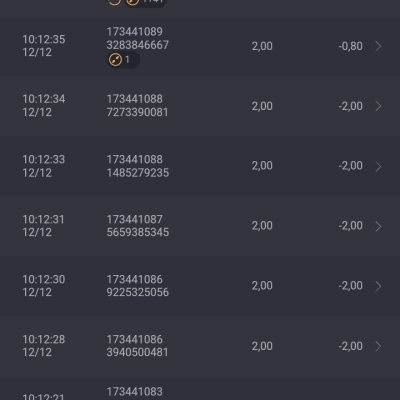400x400 pixels.
Task: Open details chevron for 10:12:35 bet
Action: pyautogui.click(x=378, y=46)
